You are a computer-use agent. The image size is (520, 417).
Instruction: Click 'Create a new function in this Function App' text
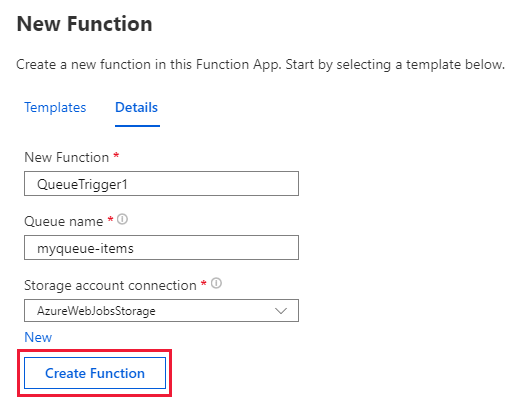tap(148, 64)
